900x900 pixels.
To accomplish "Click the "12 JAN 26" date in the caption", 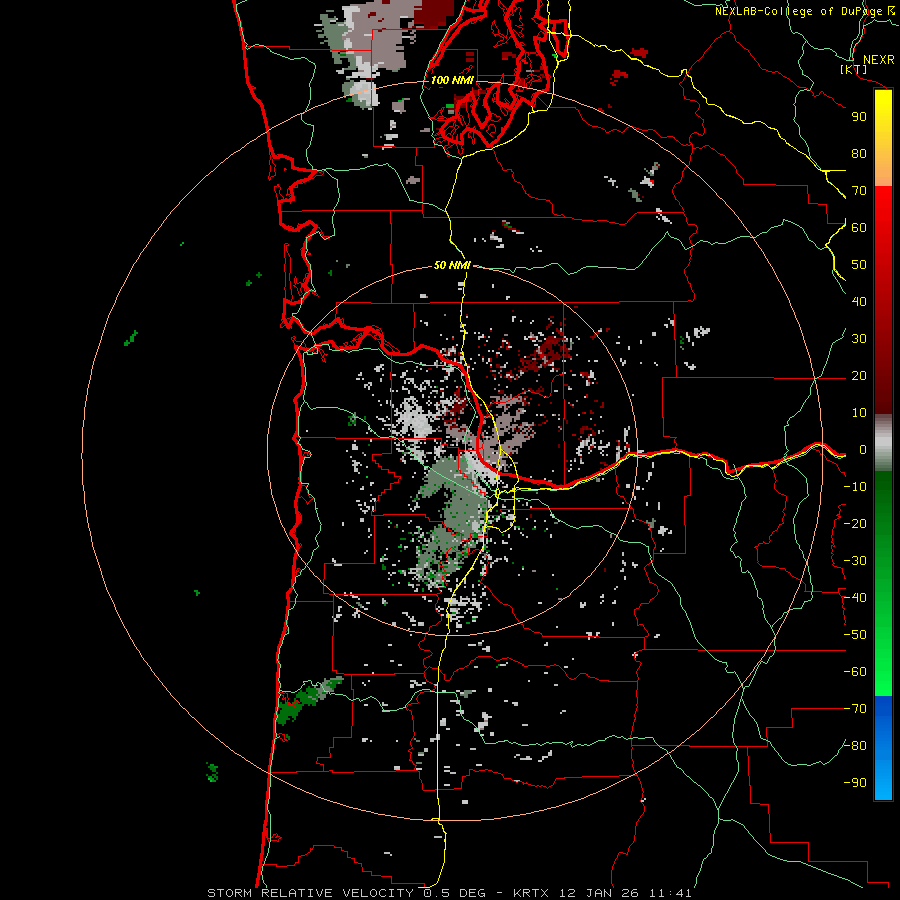I will click(599, 893).
